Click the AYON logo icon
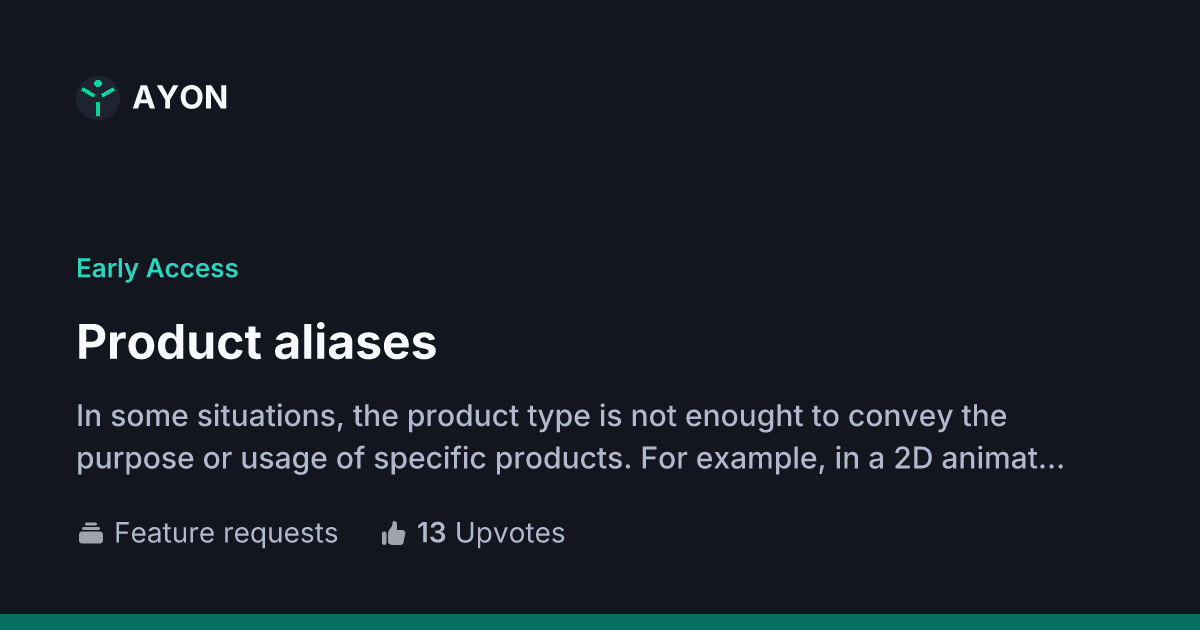The image size is (1200, 630). click(x=97, y=97)
